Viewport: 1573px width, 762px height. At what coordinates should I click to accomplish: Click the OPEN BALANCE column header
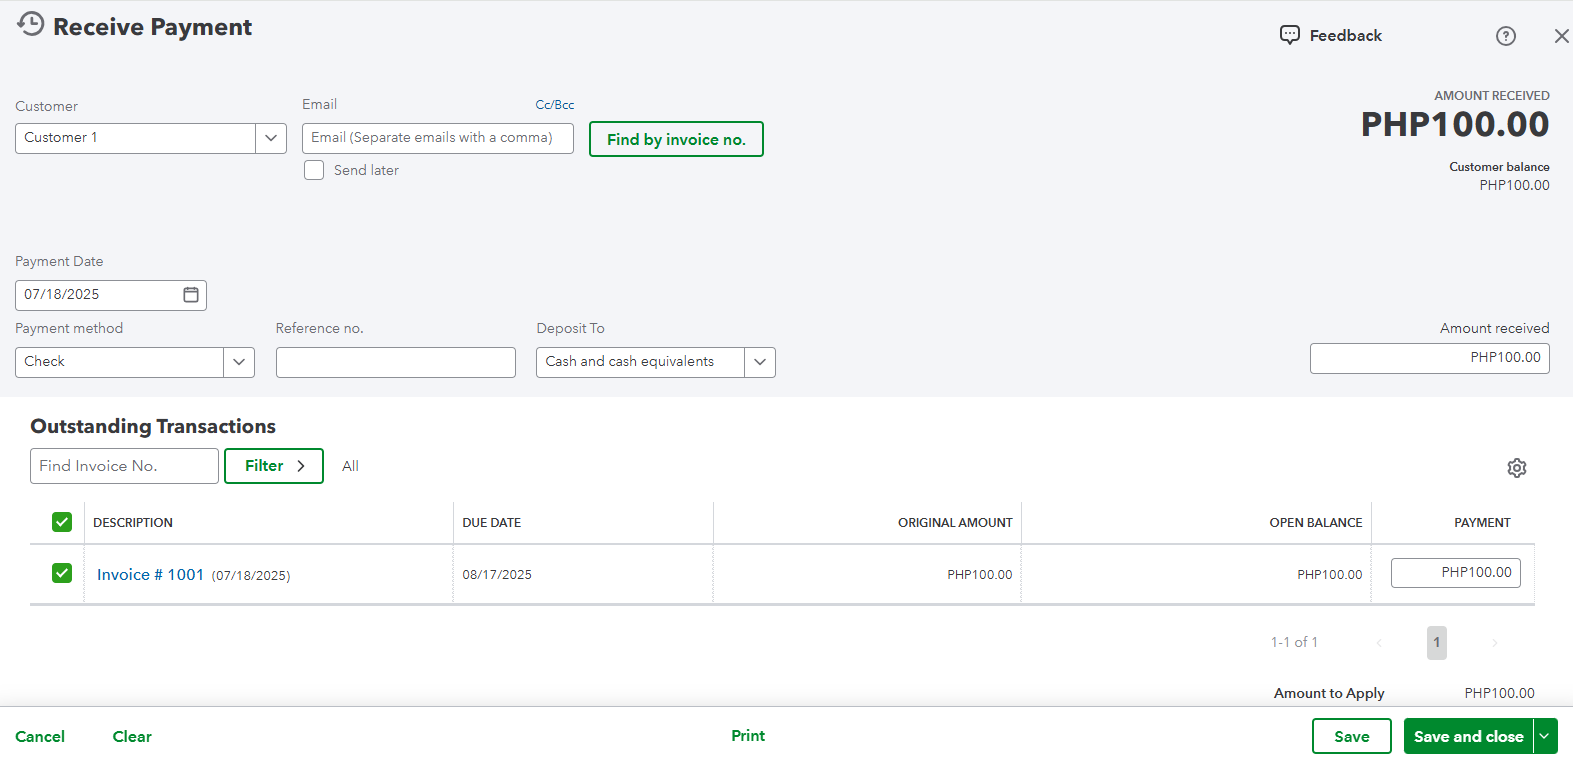point(1316,522)
